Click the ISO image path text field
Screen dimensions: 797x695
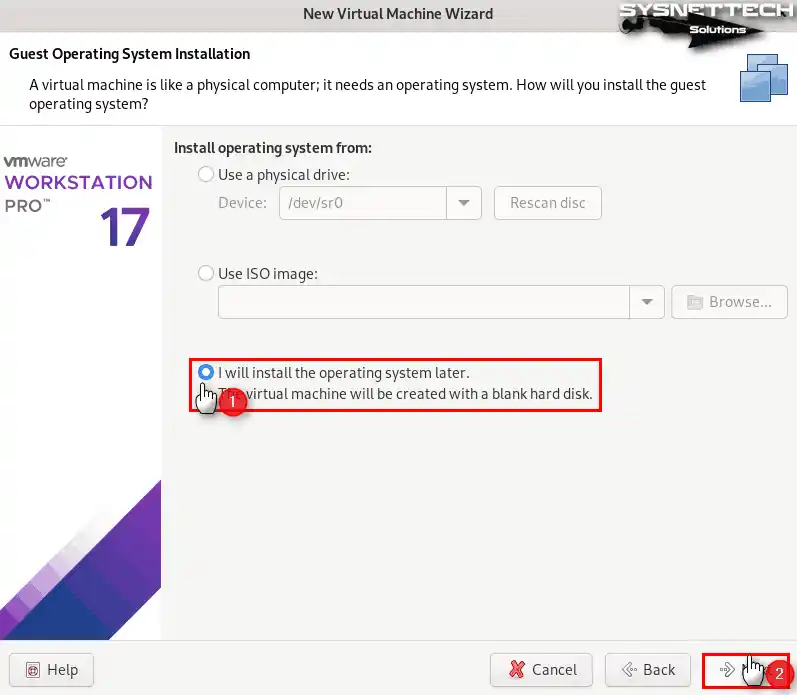pyautogui.click(x=423, y=302)
